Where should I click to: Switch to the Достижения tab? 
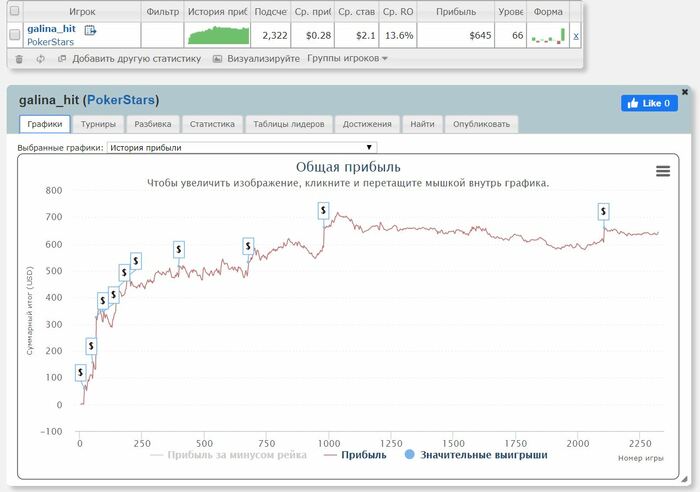(x=367, y=124)
